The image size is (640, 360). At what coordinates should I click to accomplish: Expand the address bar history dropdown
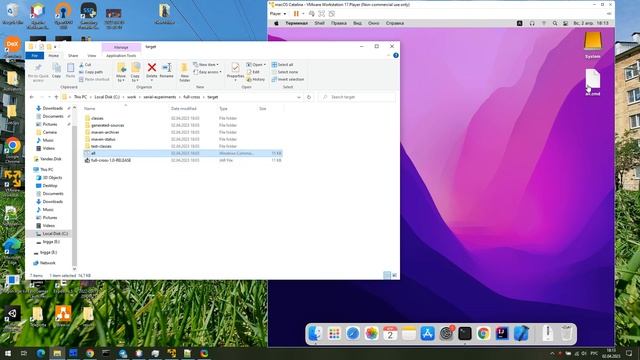point(299,97)
